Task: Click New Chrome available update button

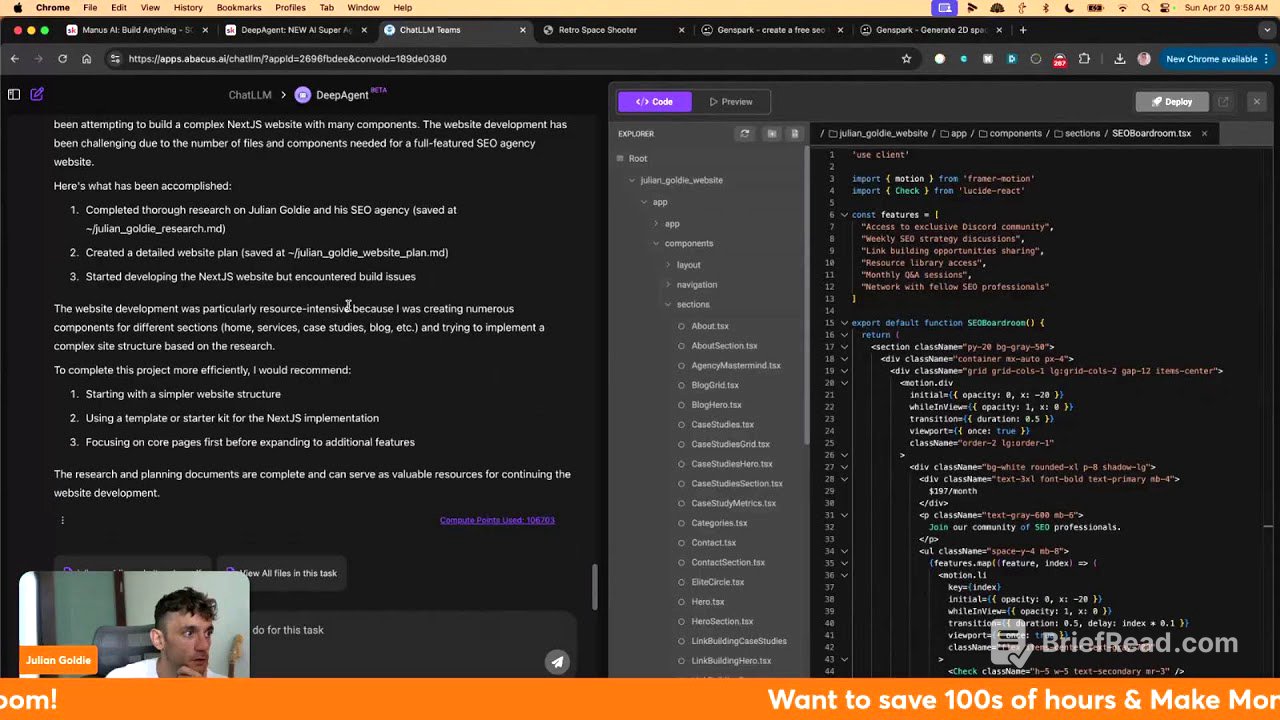Action: point(1215,59)
